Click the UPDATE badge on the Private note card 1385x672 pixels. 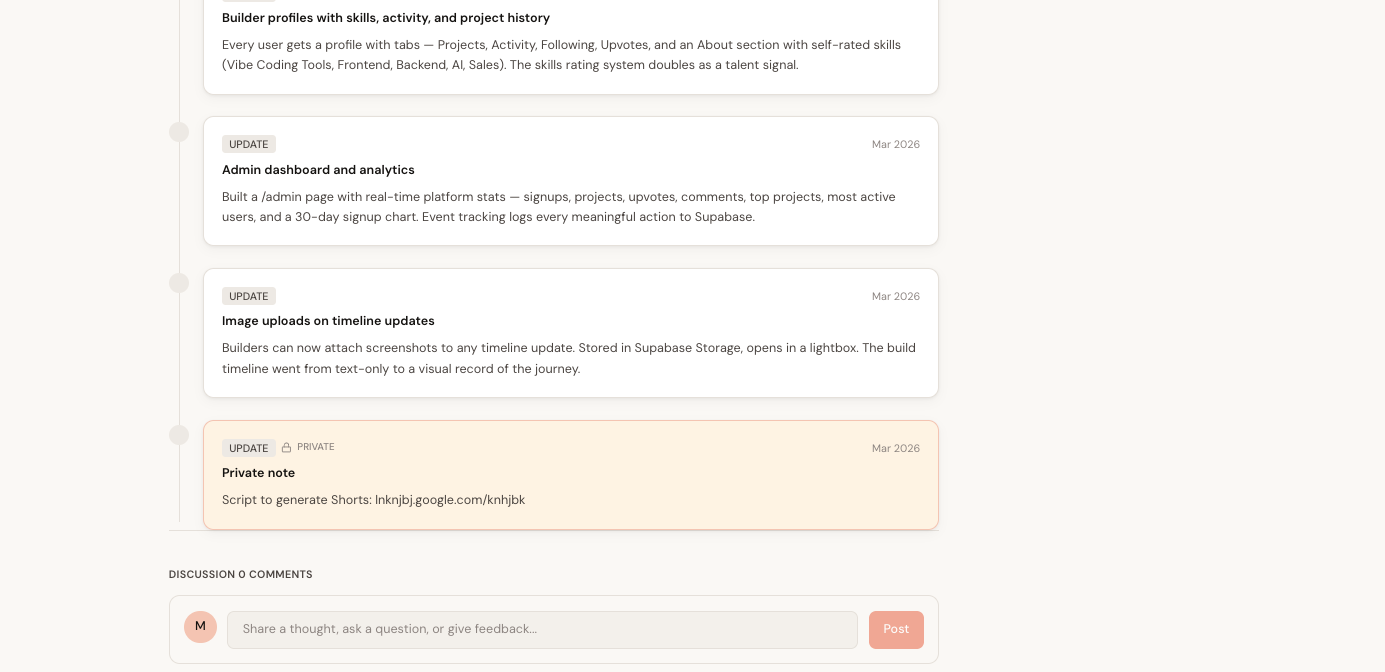[249, 448]
